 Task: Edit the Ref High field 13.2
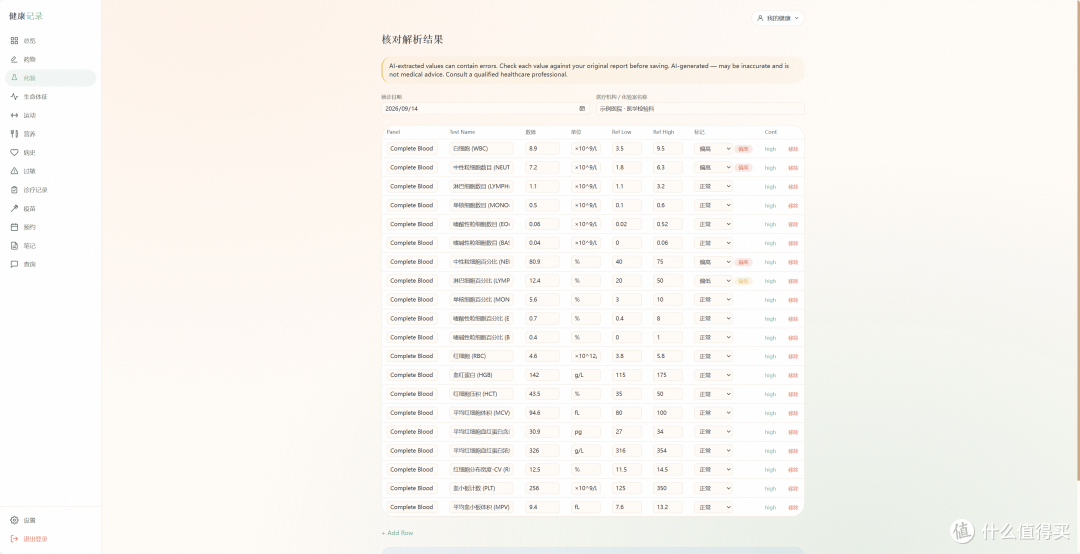tap(667, 507)
